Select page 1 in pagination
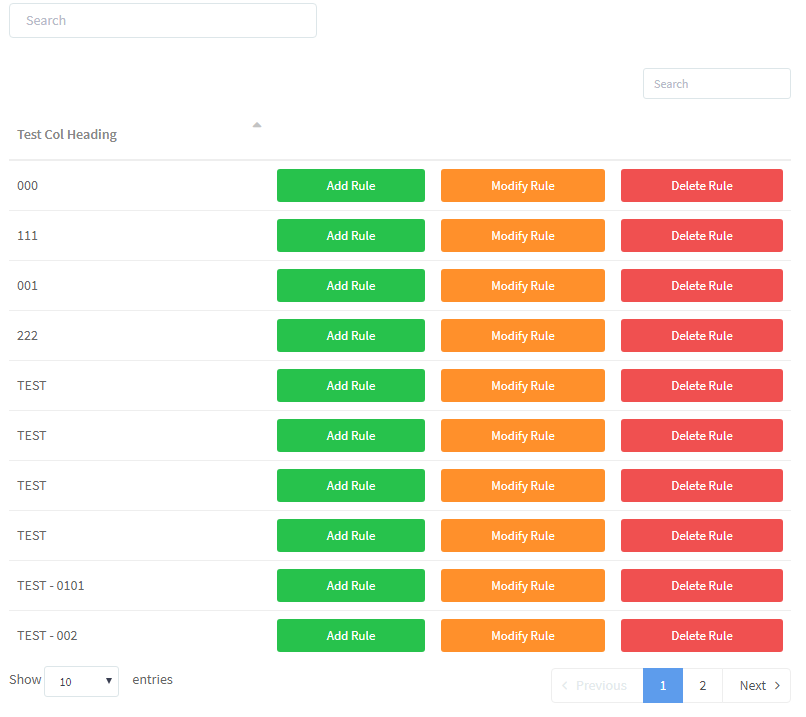This screenshot has width=806, height=717. (663, 686)
